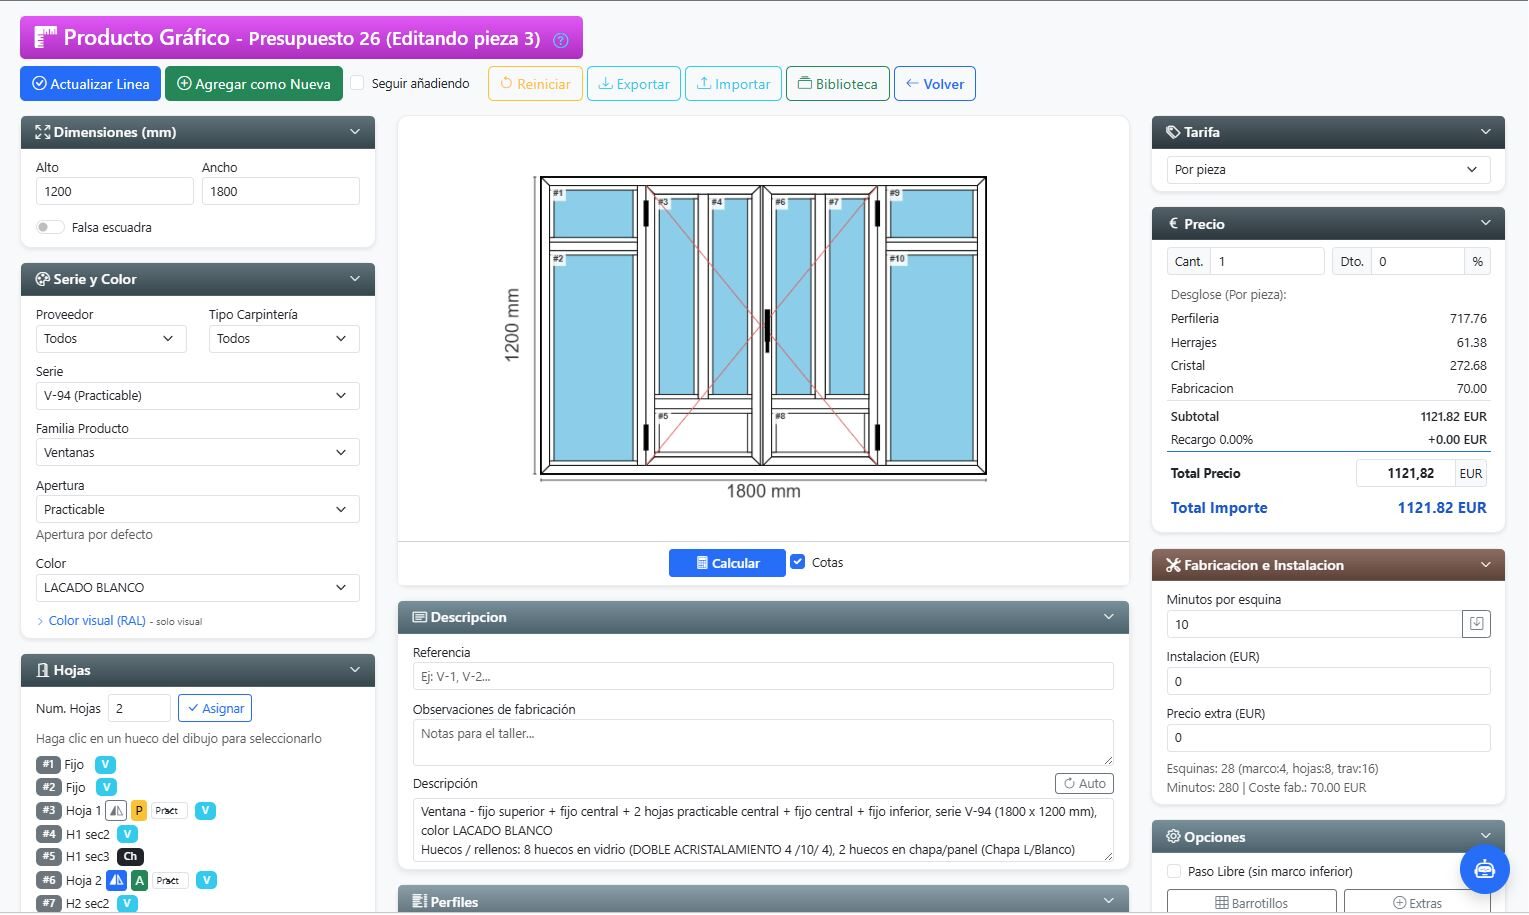Click the #3 gap number badge in Hojas list
The width and height of the screenshot is (1529, 915).
point(48,811)
